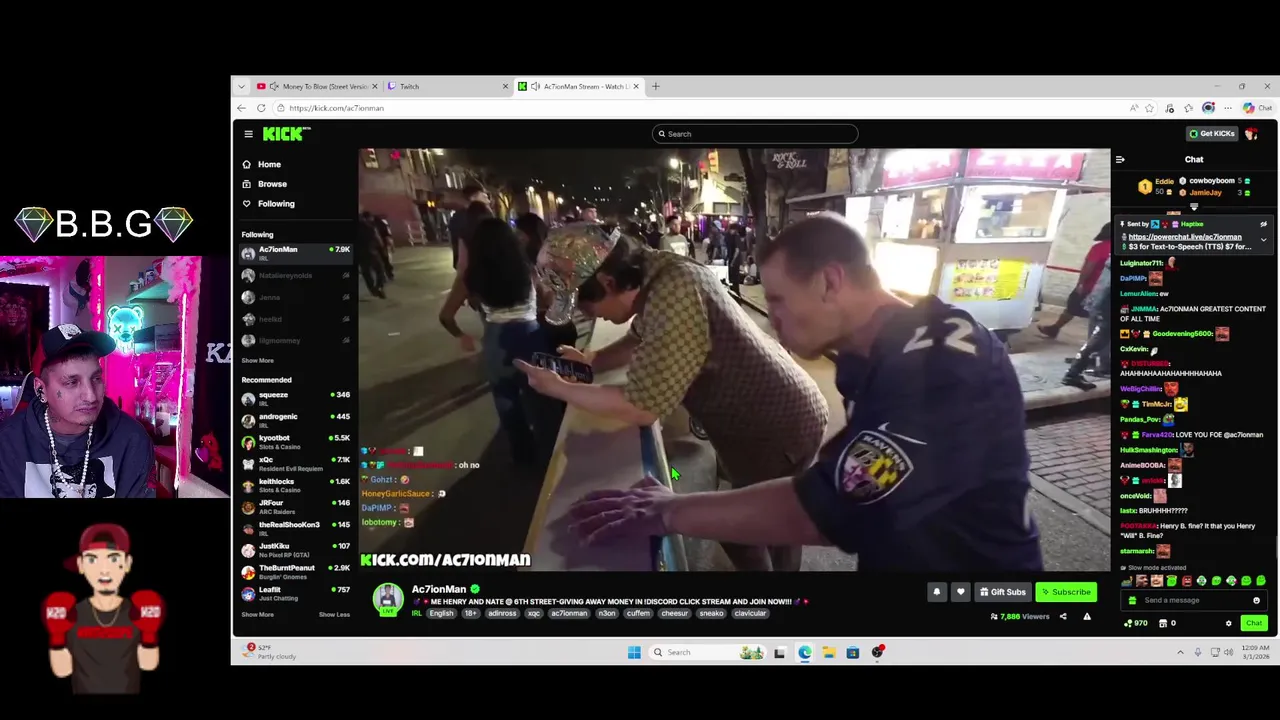
Task: Select the English tag
Action: coord(441,614)
